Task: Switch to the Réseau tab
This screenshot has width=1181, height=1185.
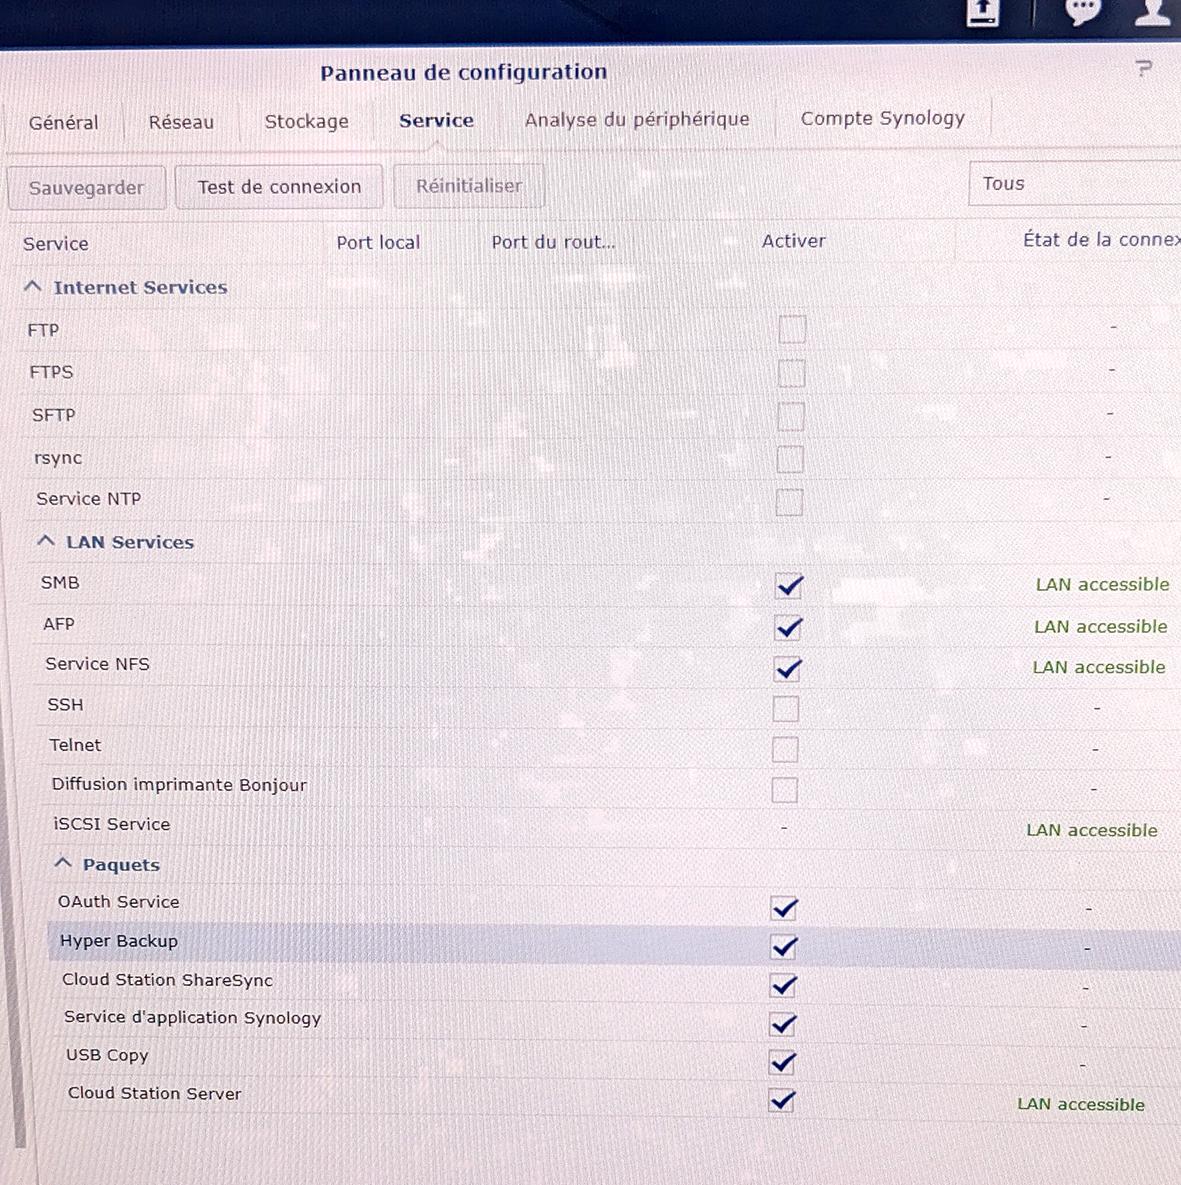Action: [x=181, y=122]
